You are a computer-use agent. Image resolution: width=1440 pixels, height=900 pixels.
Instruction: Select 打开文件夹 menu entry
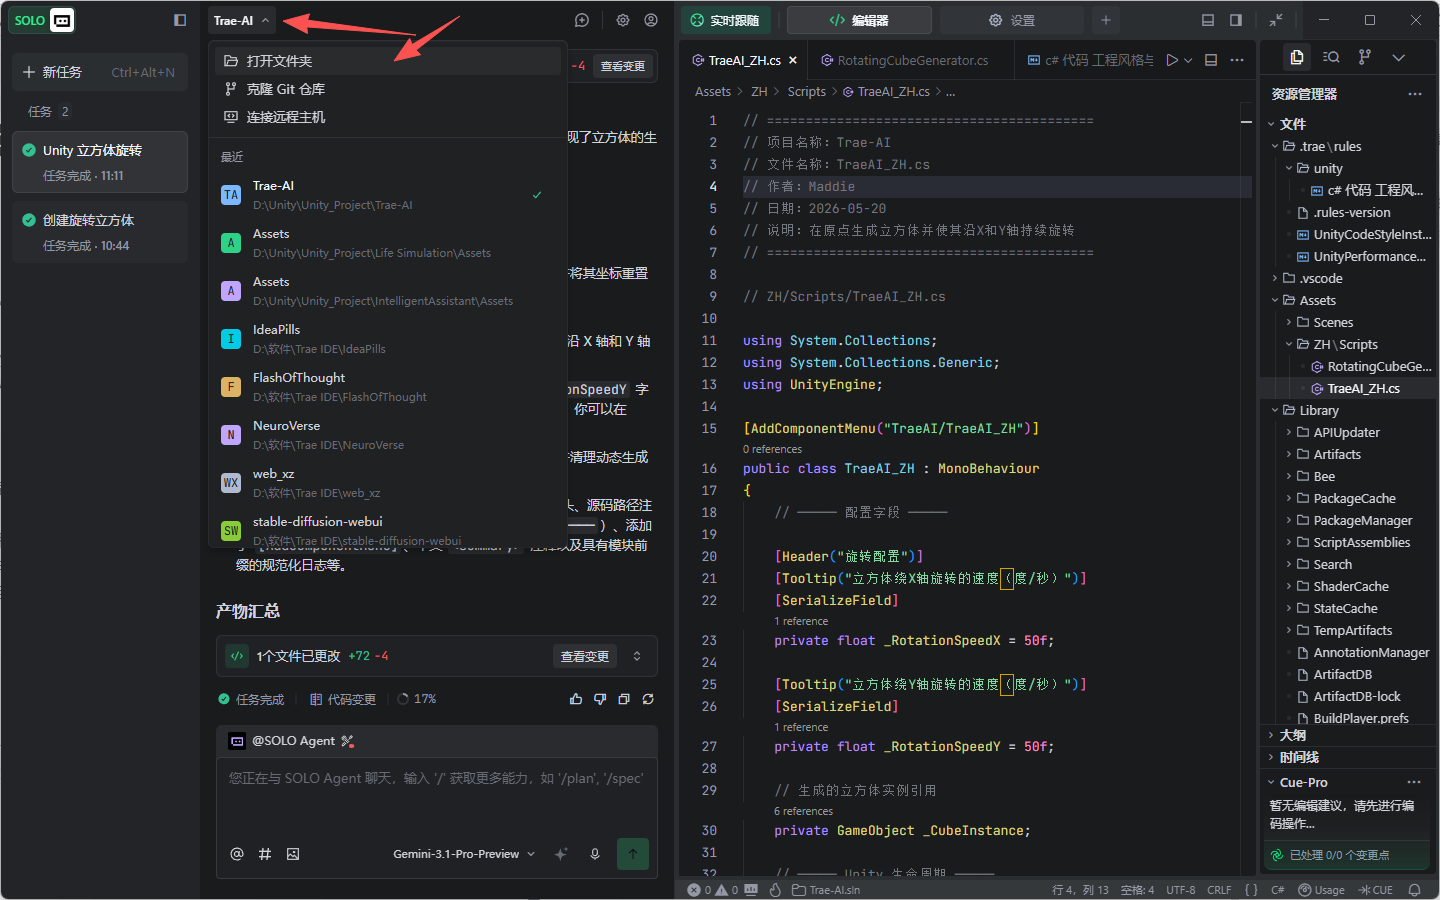pos(388,61)
